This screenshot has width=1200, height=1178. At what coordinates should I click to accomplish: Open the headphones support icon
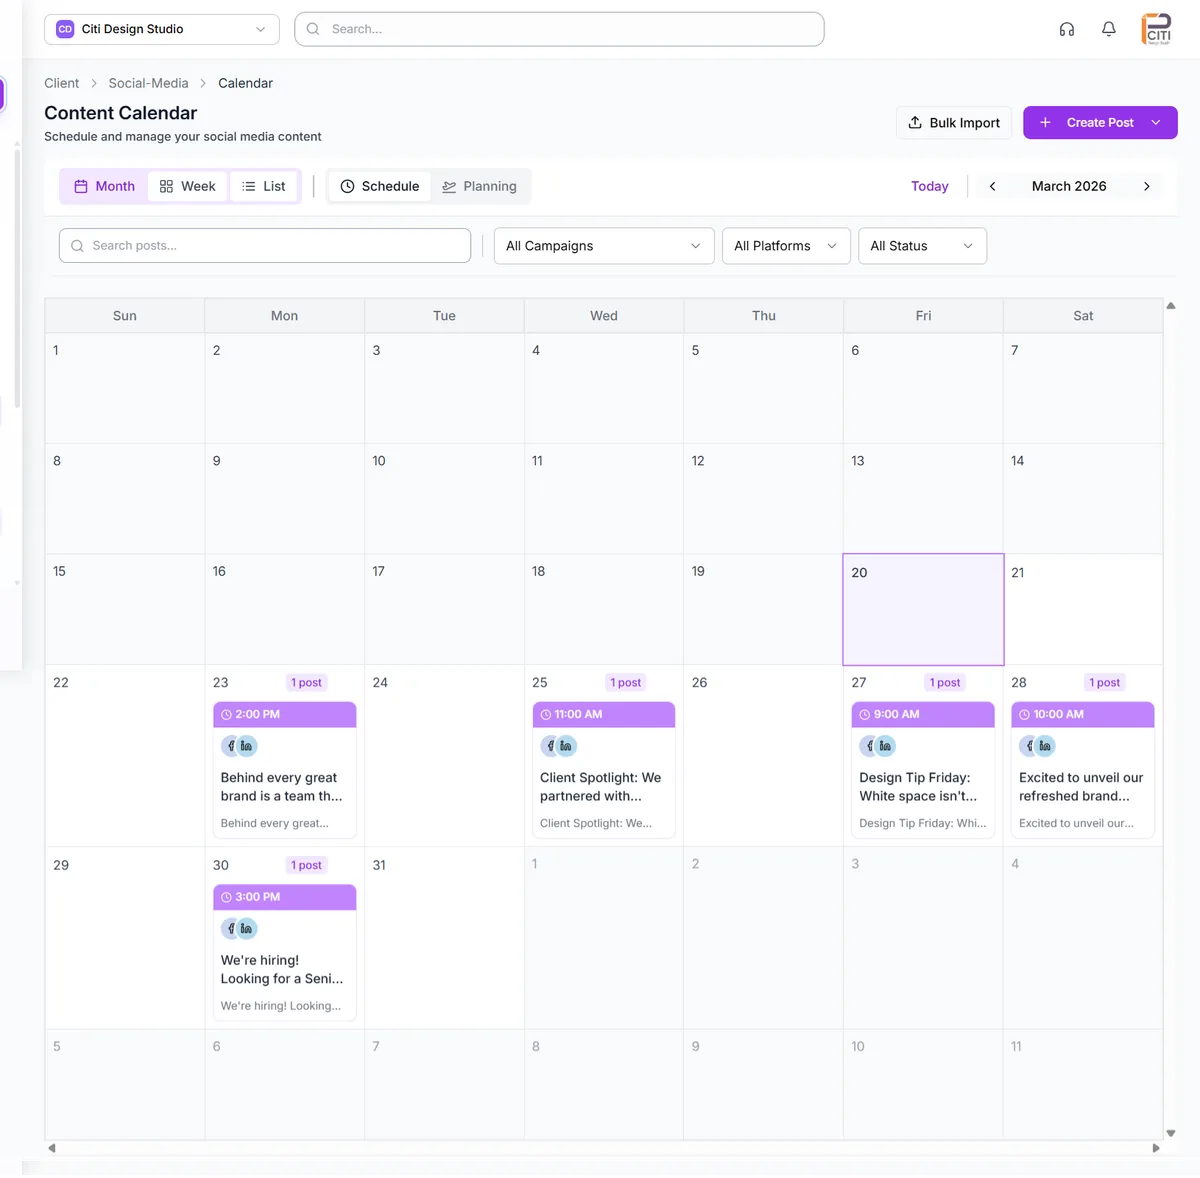tap(1066, 29)
